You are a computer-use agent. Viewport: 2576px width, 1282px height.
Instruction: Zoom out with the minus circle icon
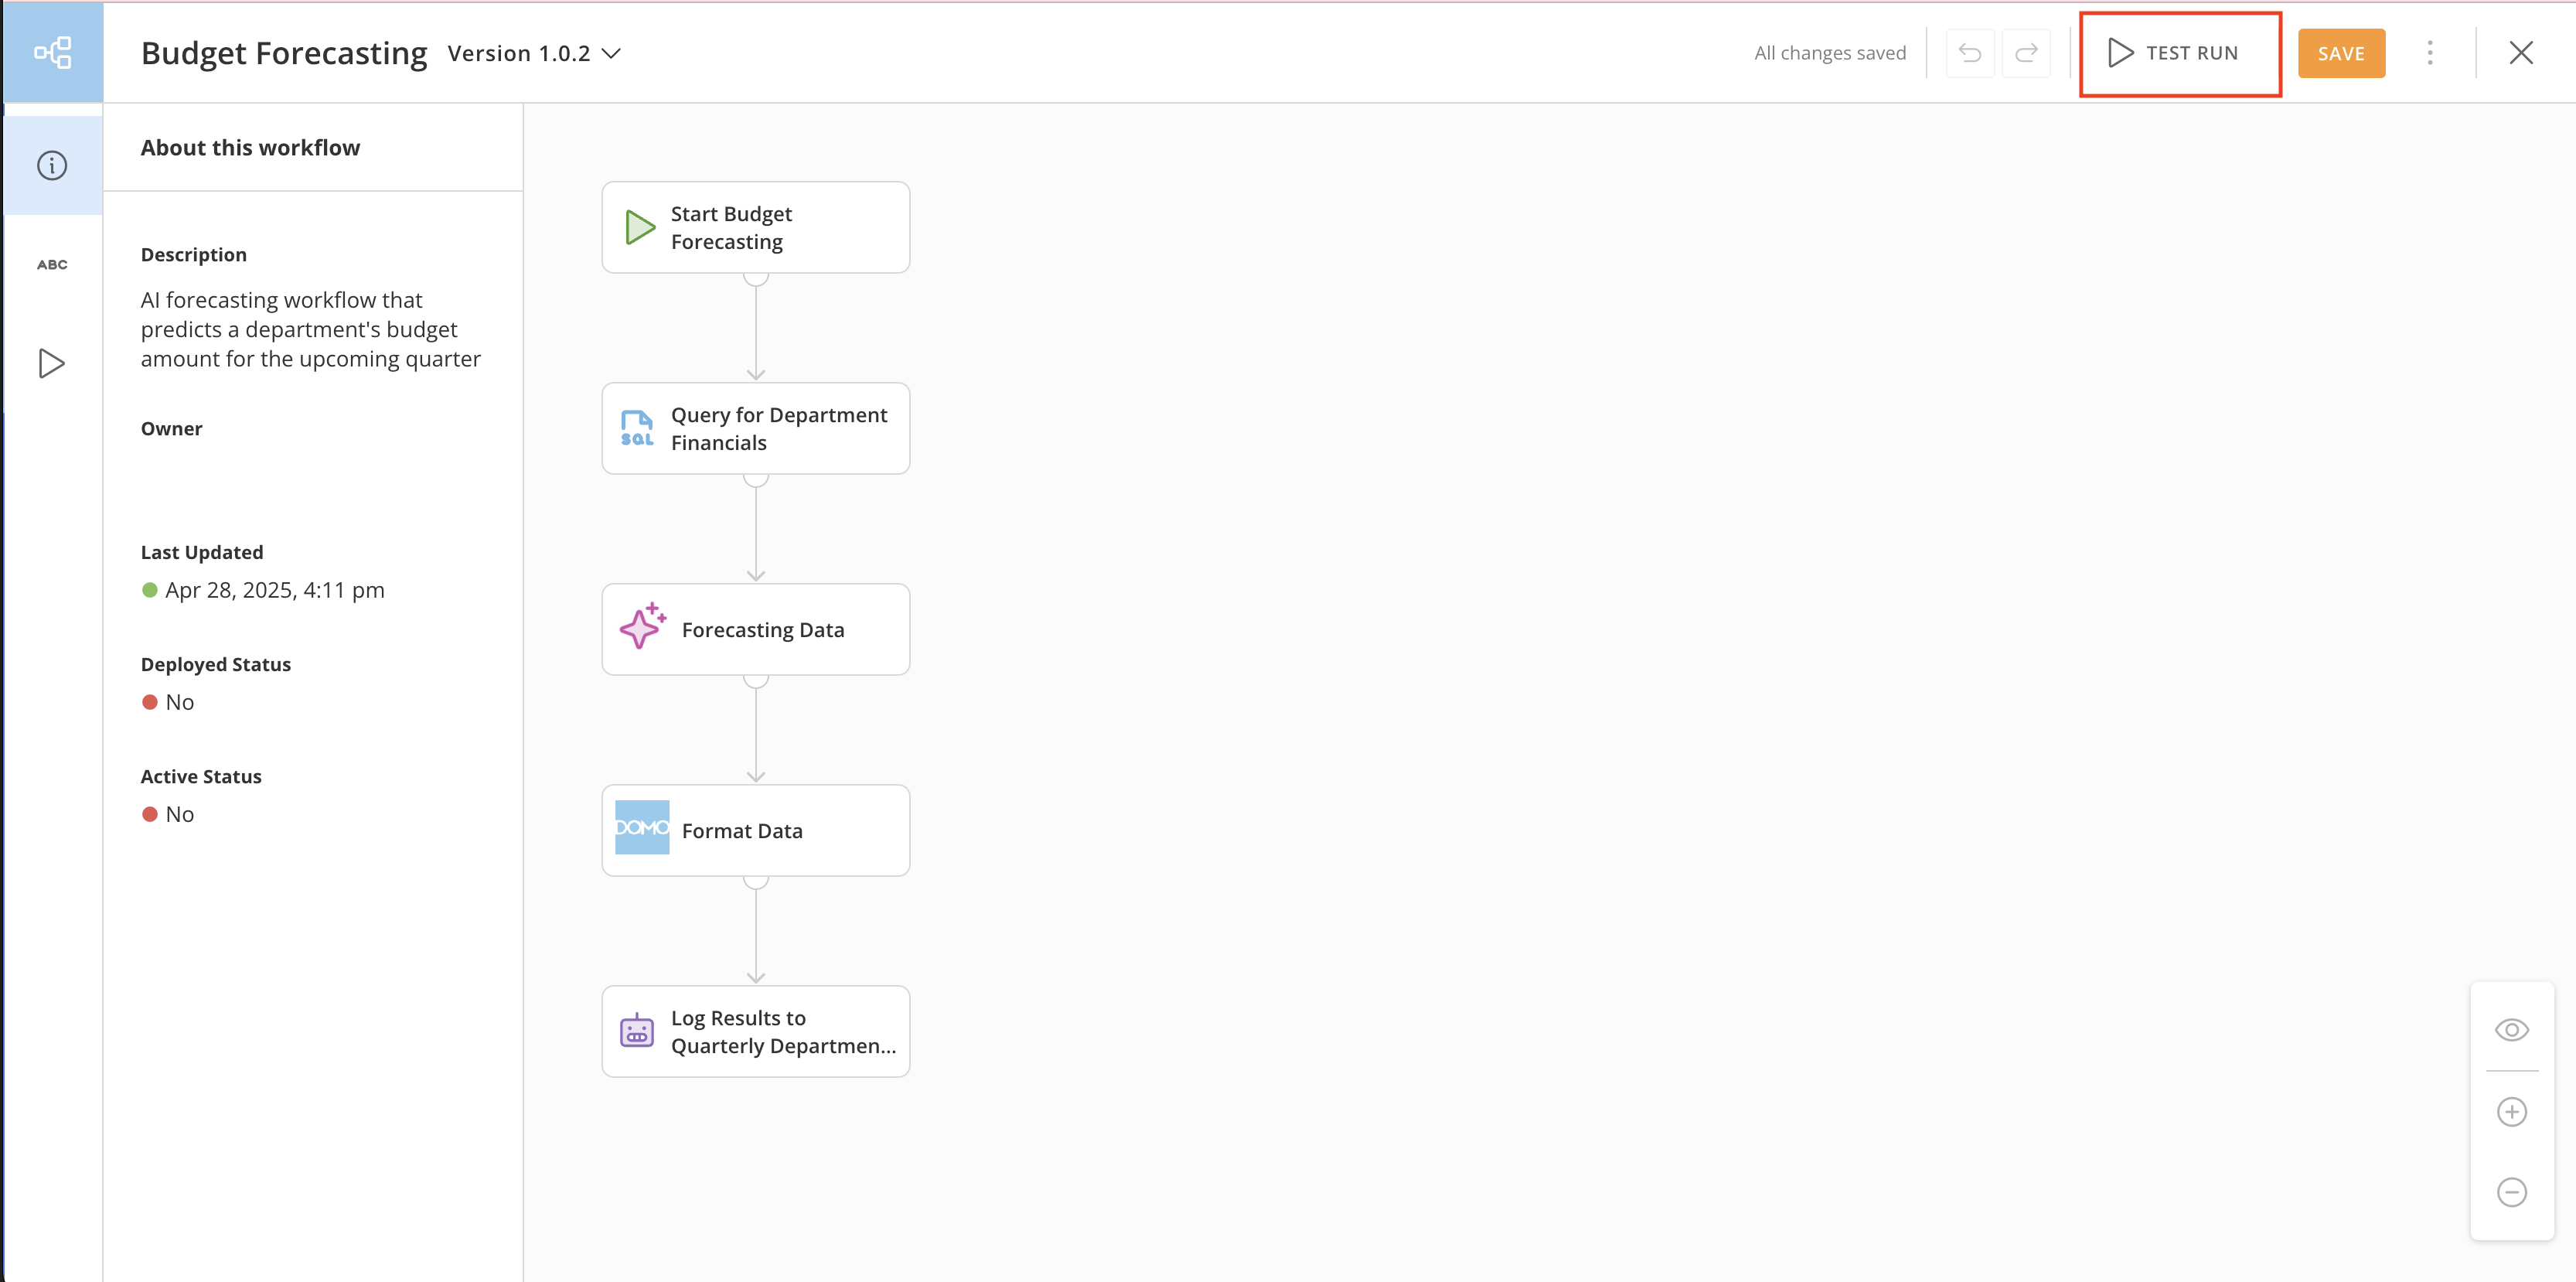tap(2511, 1192)
